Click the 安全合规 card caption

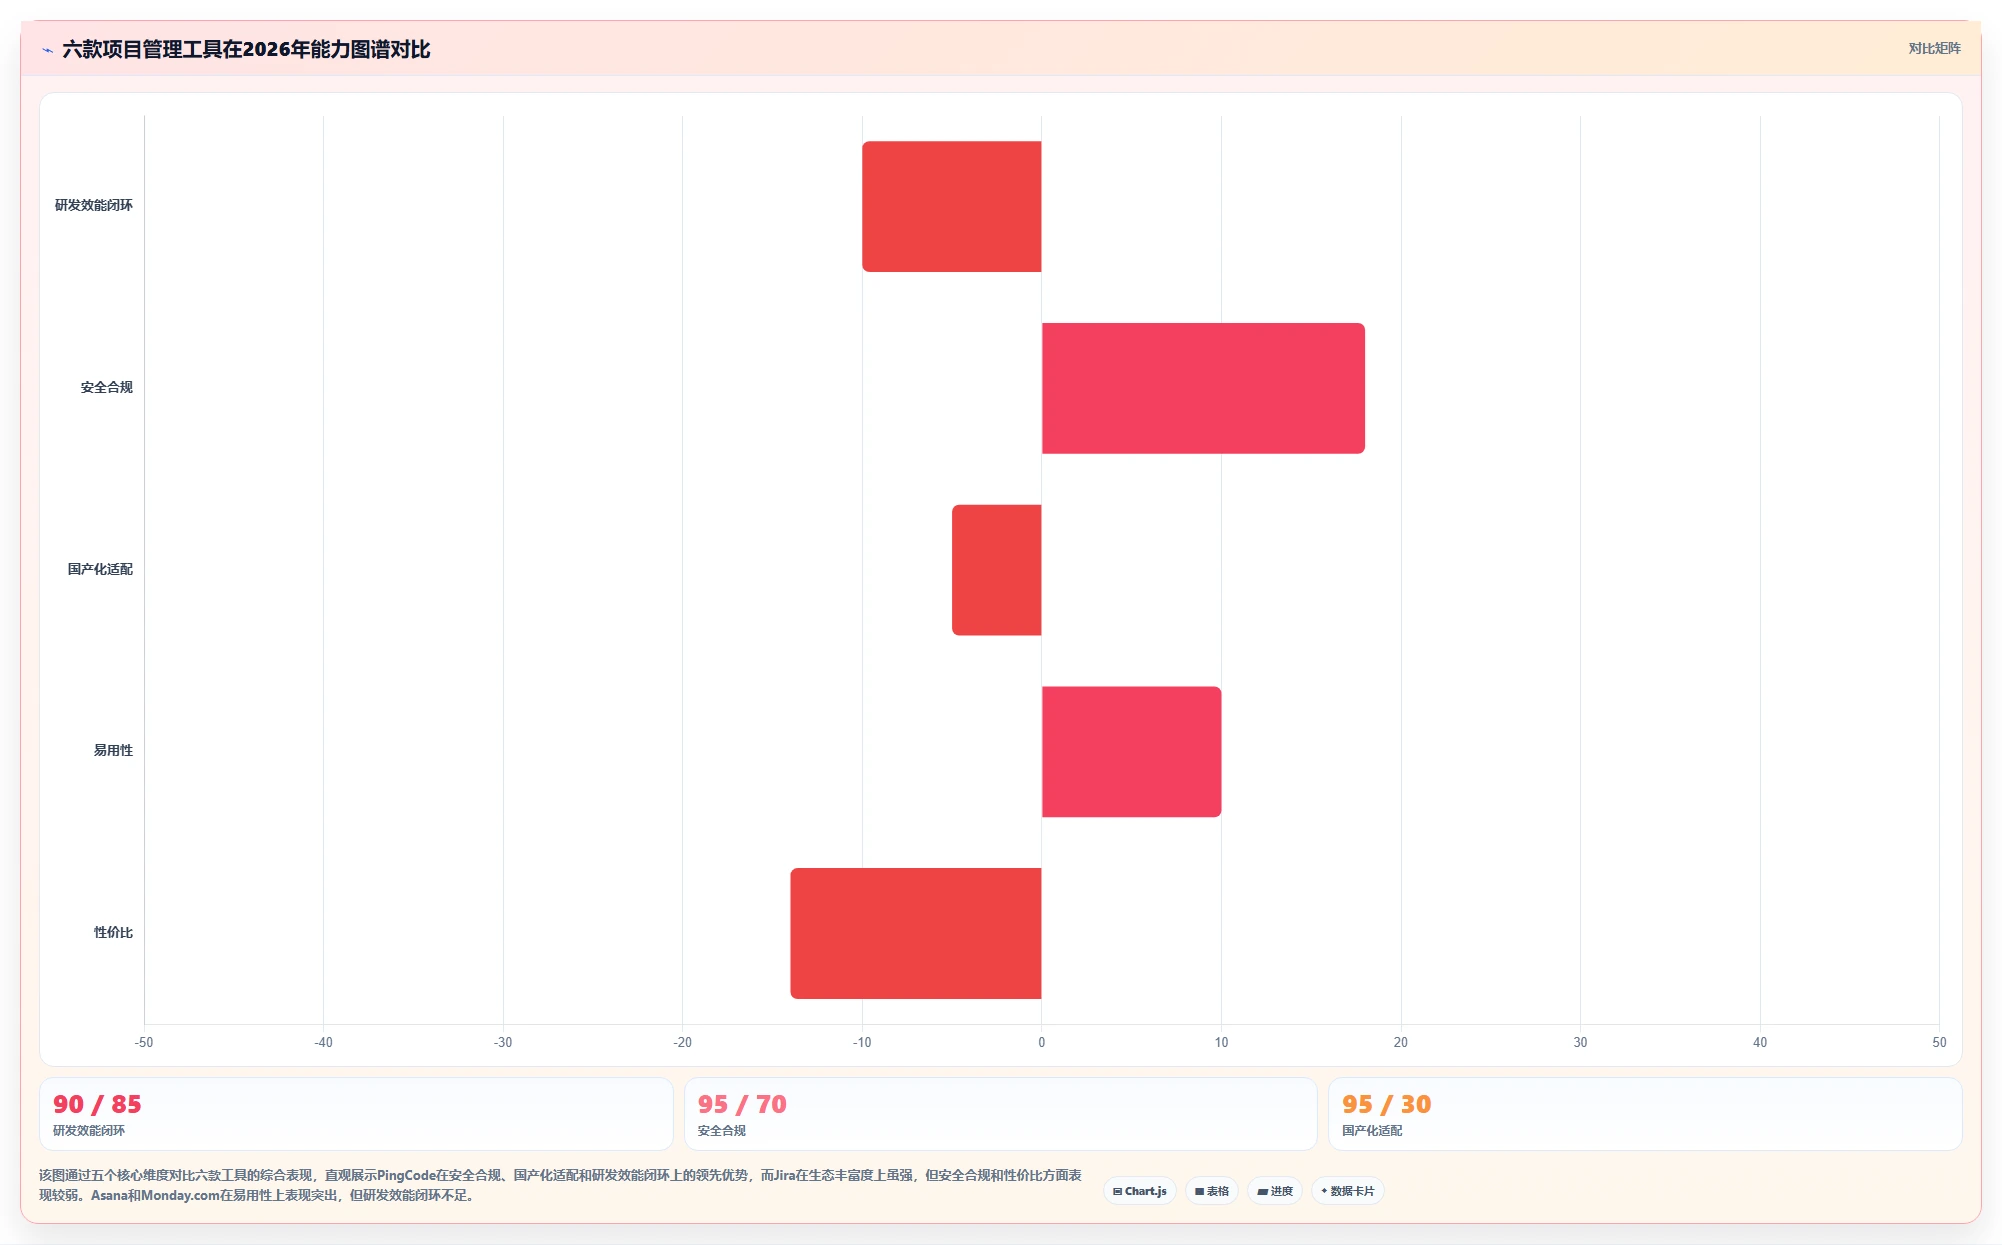[x=722, y=1130]
